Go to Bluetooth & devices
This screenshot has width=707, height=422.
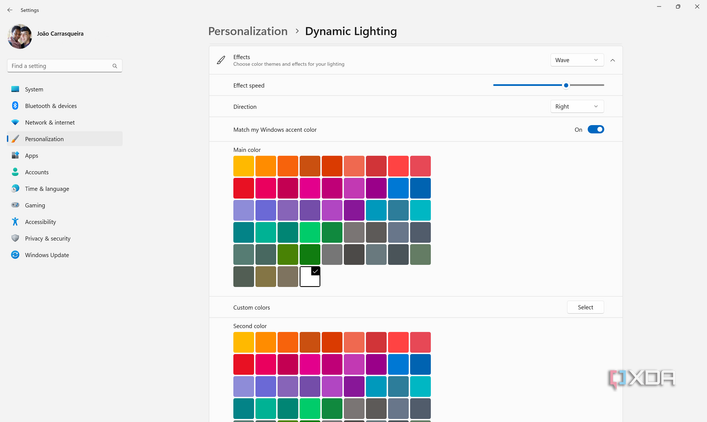click(x=65, y=106)
